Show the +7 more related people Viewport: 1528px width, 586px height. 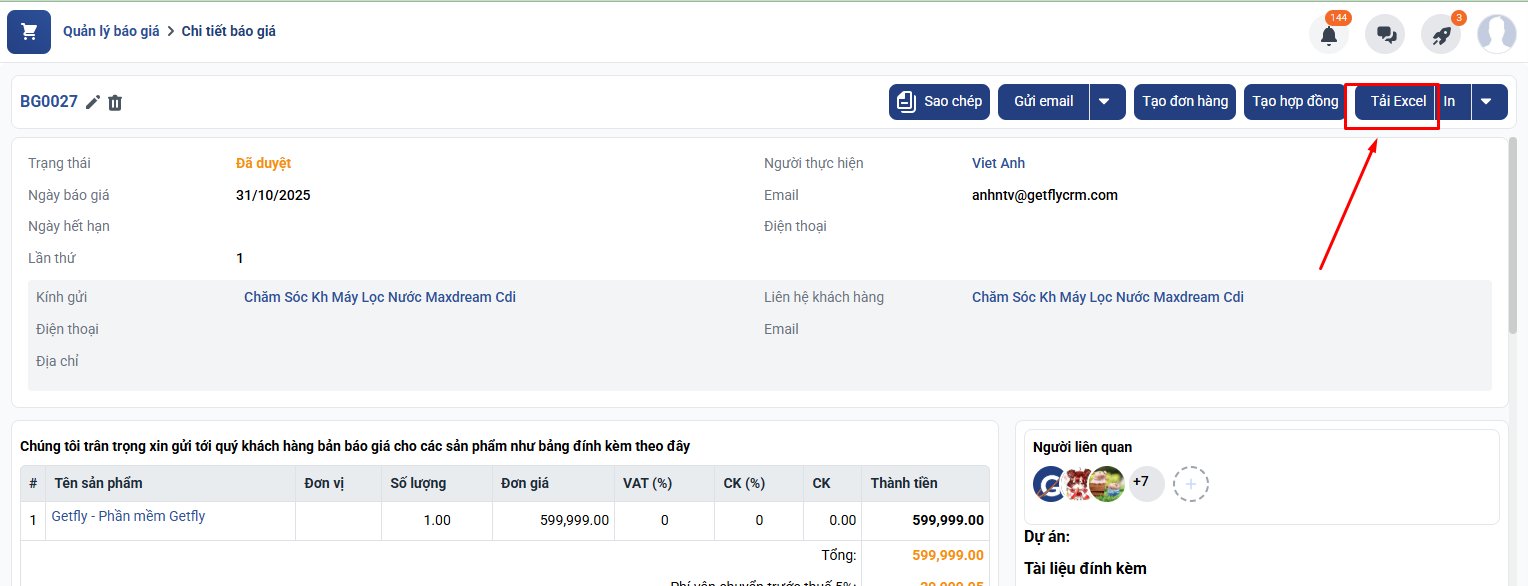(1140, 483)
